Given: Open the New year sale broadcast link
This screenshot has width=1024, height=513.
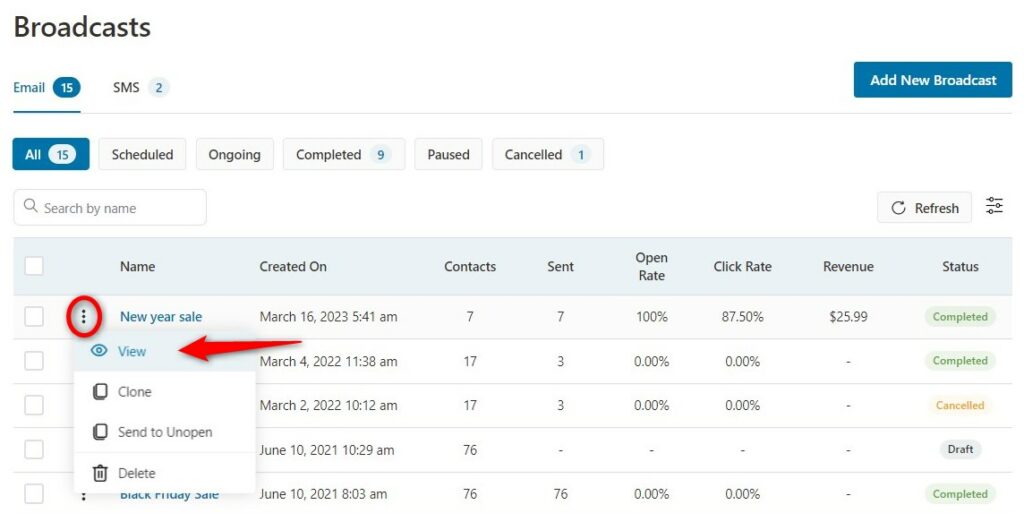Looking at the screenshot, I should pos(161,317).
